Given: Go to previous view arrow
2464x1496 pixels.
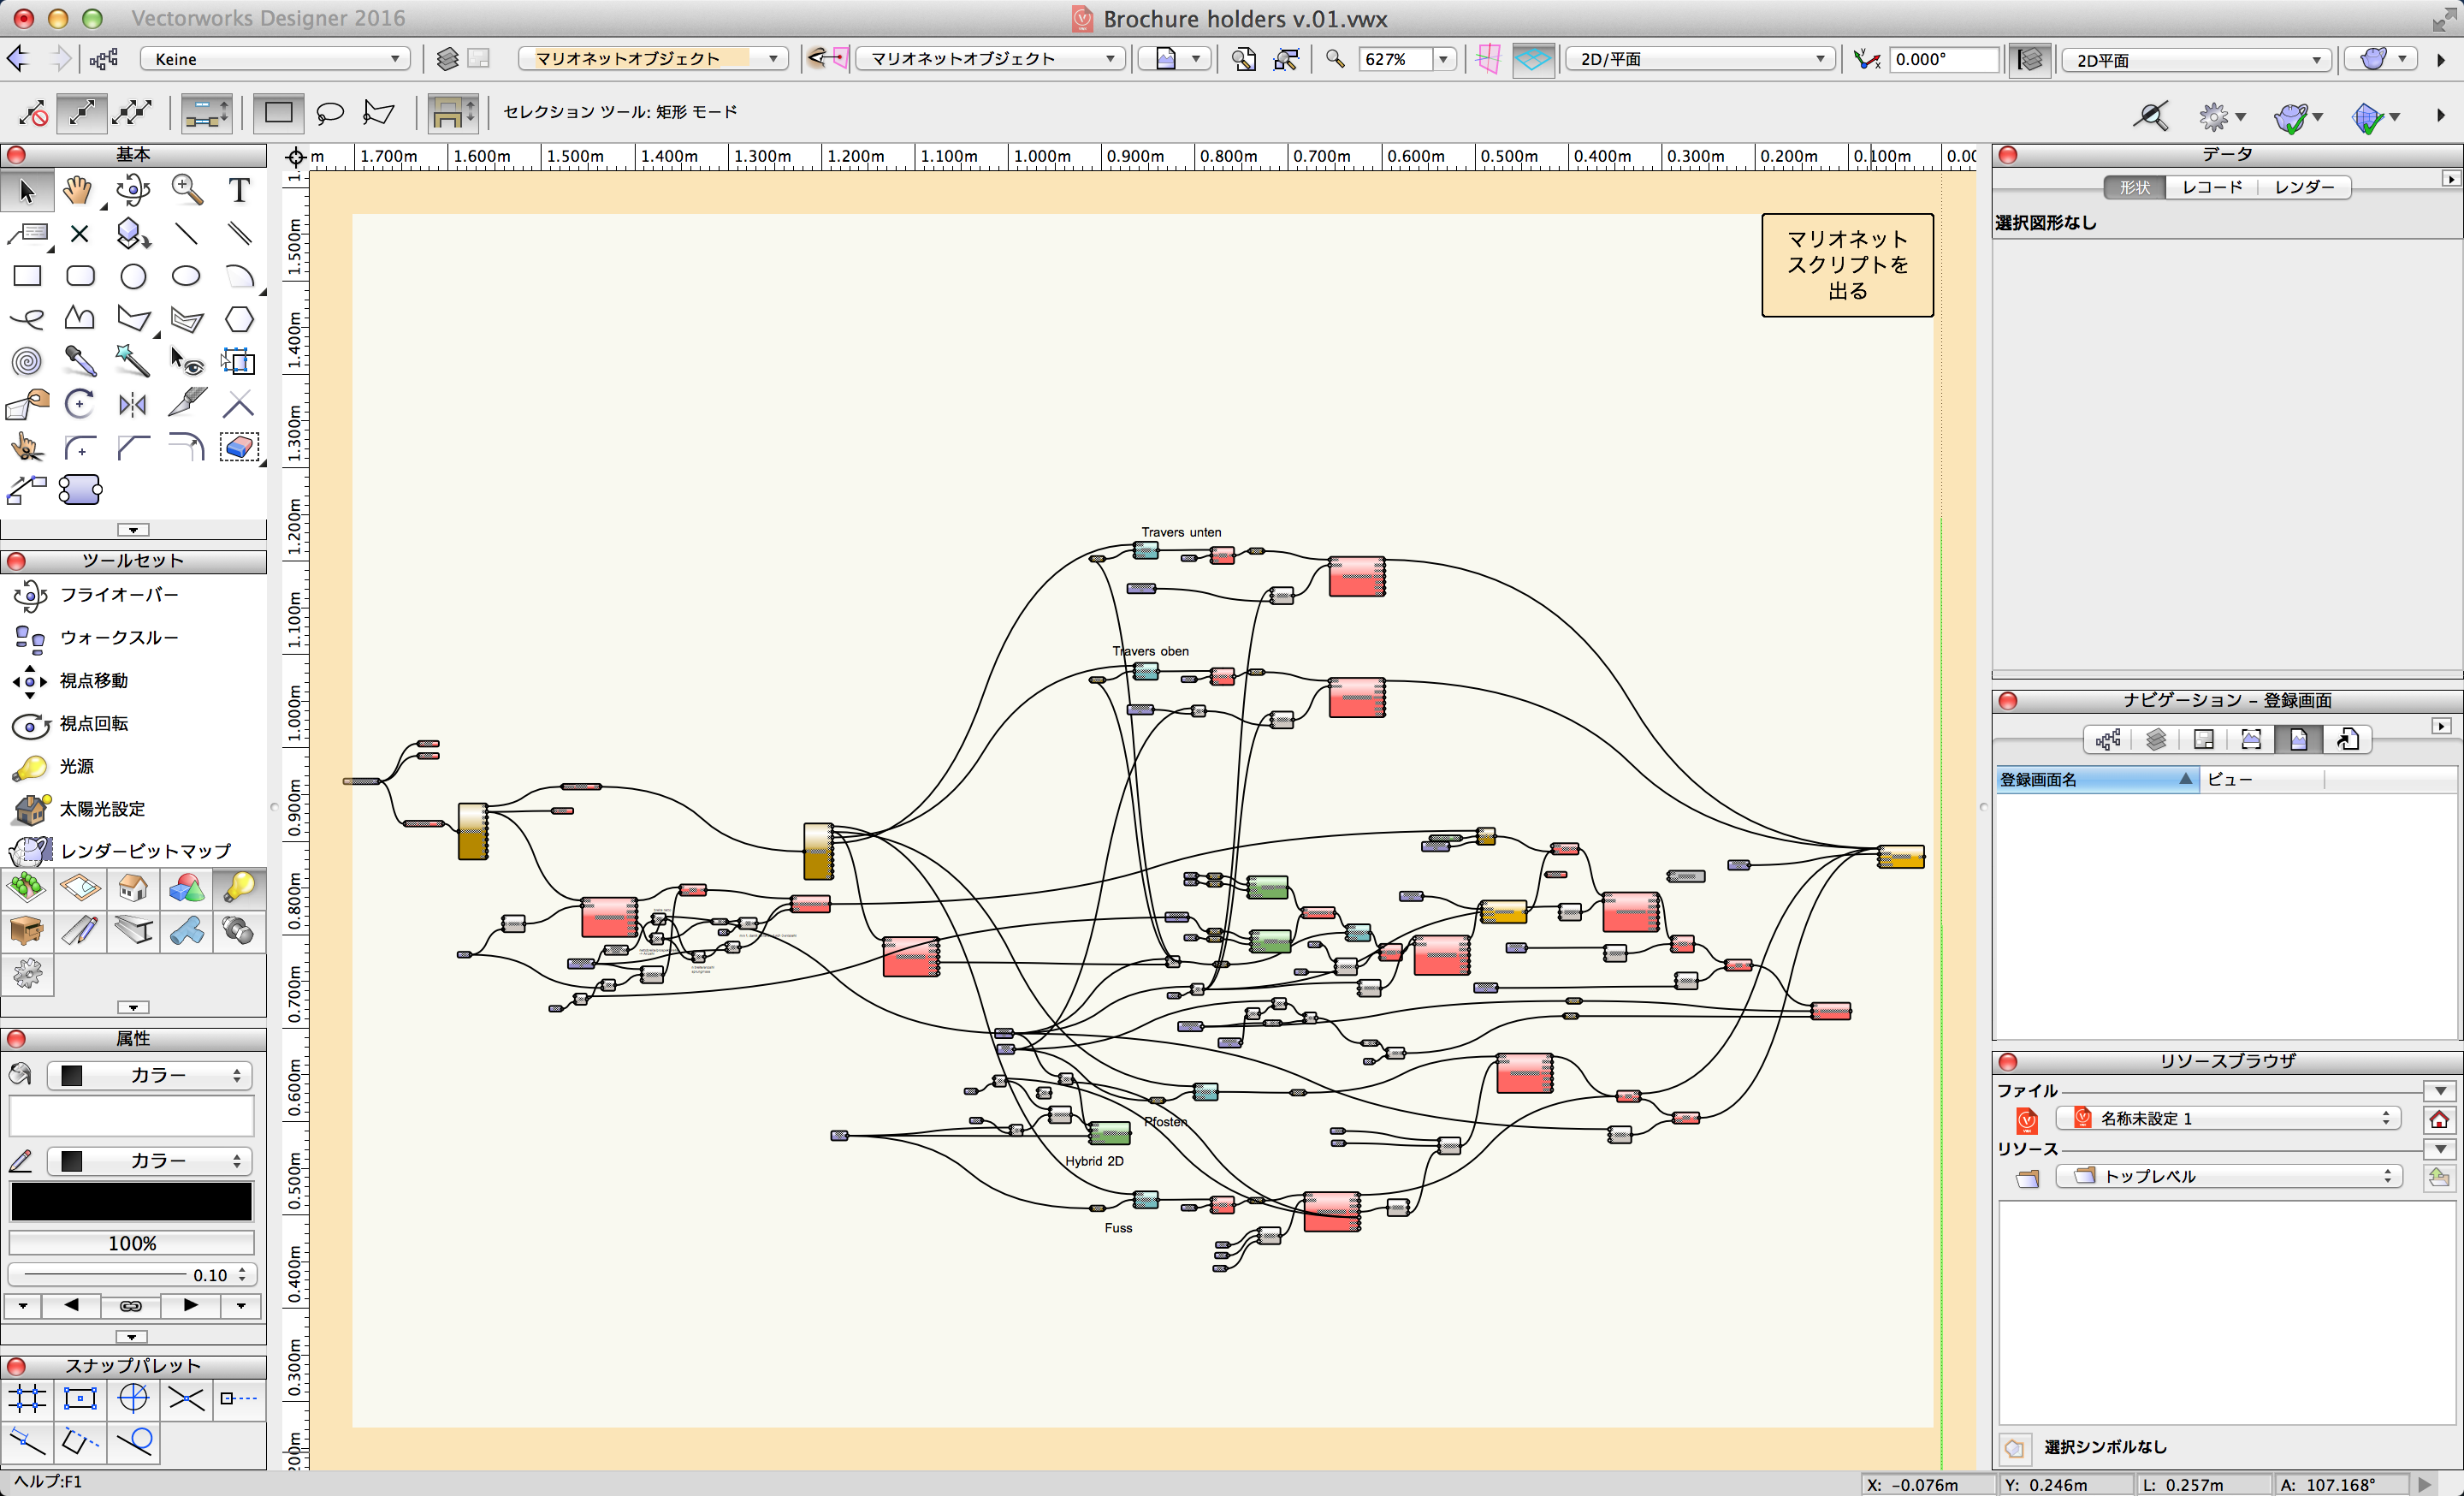Looking at the screenshot, I should coord(18,59).
